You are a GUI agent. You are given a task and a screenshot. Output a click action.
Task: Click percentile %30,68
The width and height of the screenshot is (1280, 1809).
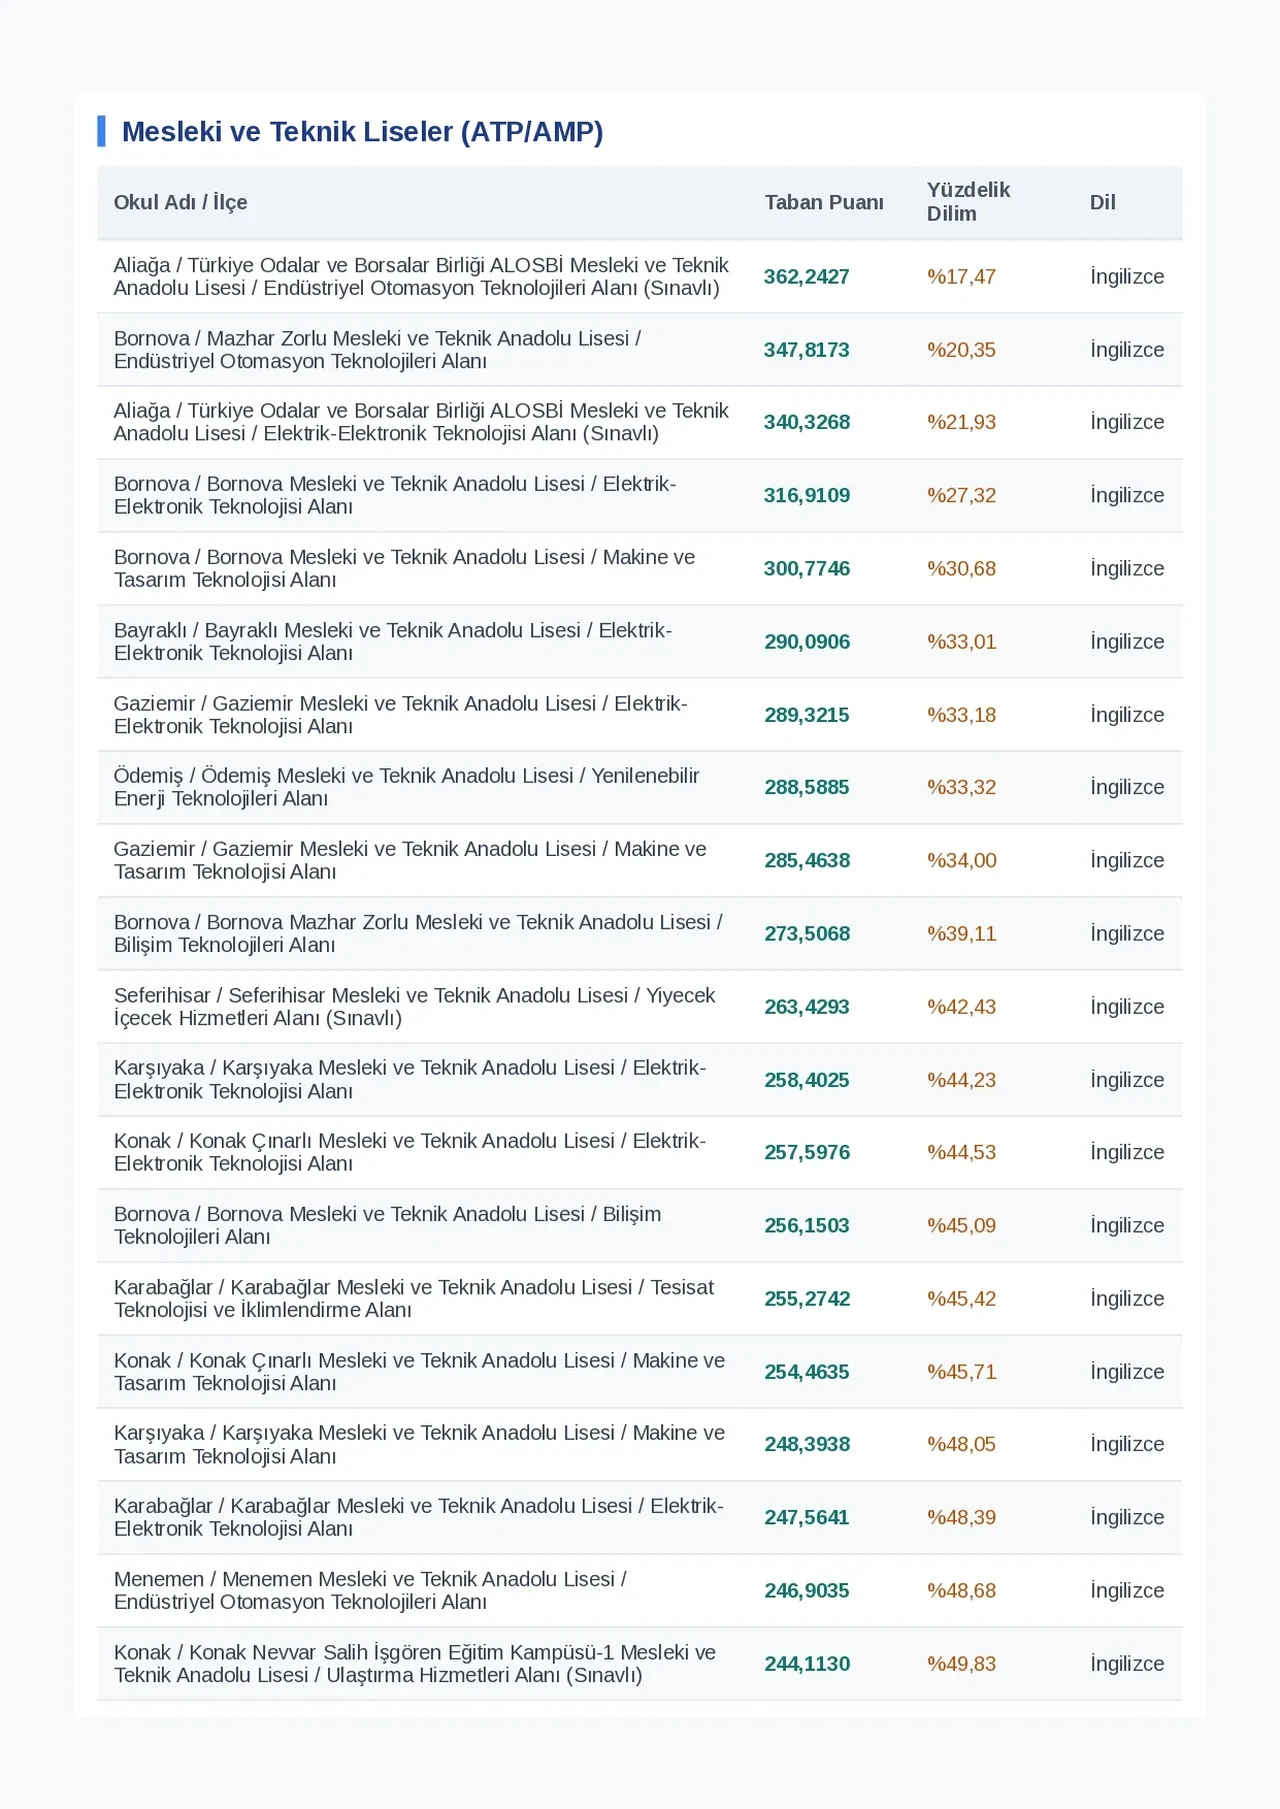[x=961, y=568]
